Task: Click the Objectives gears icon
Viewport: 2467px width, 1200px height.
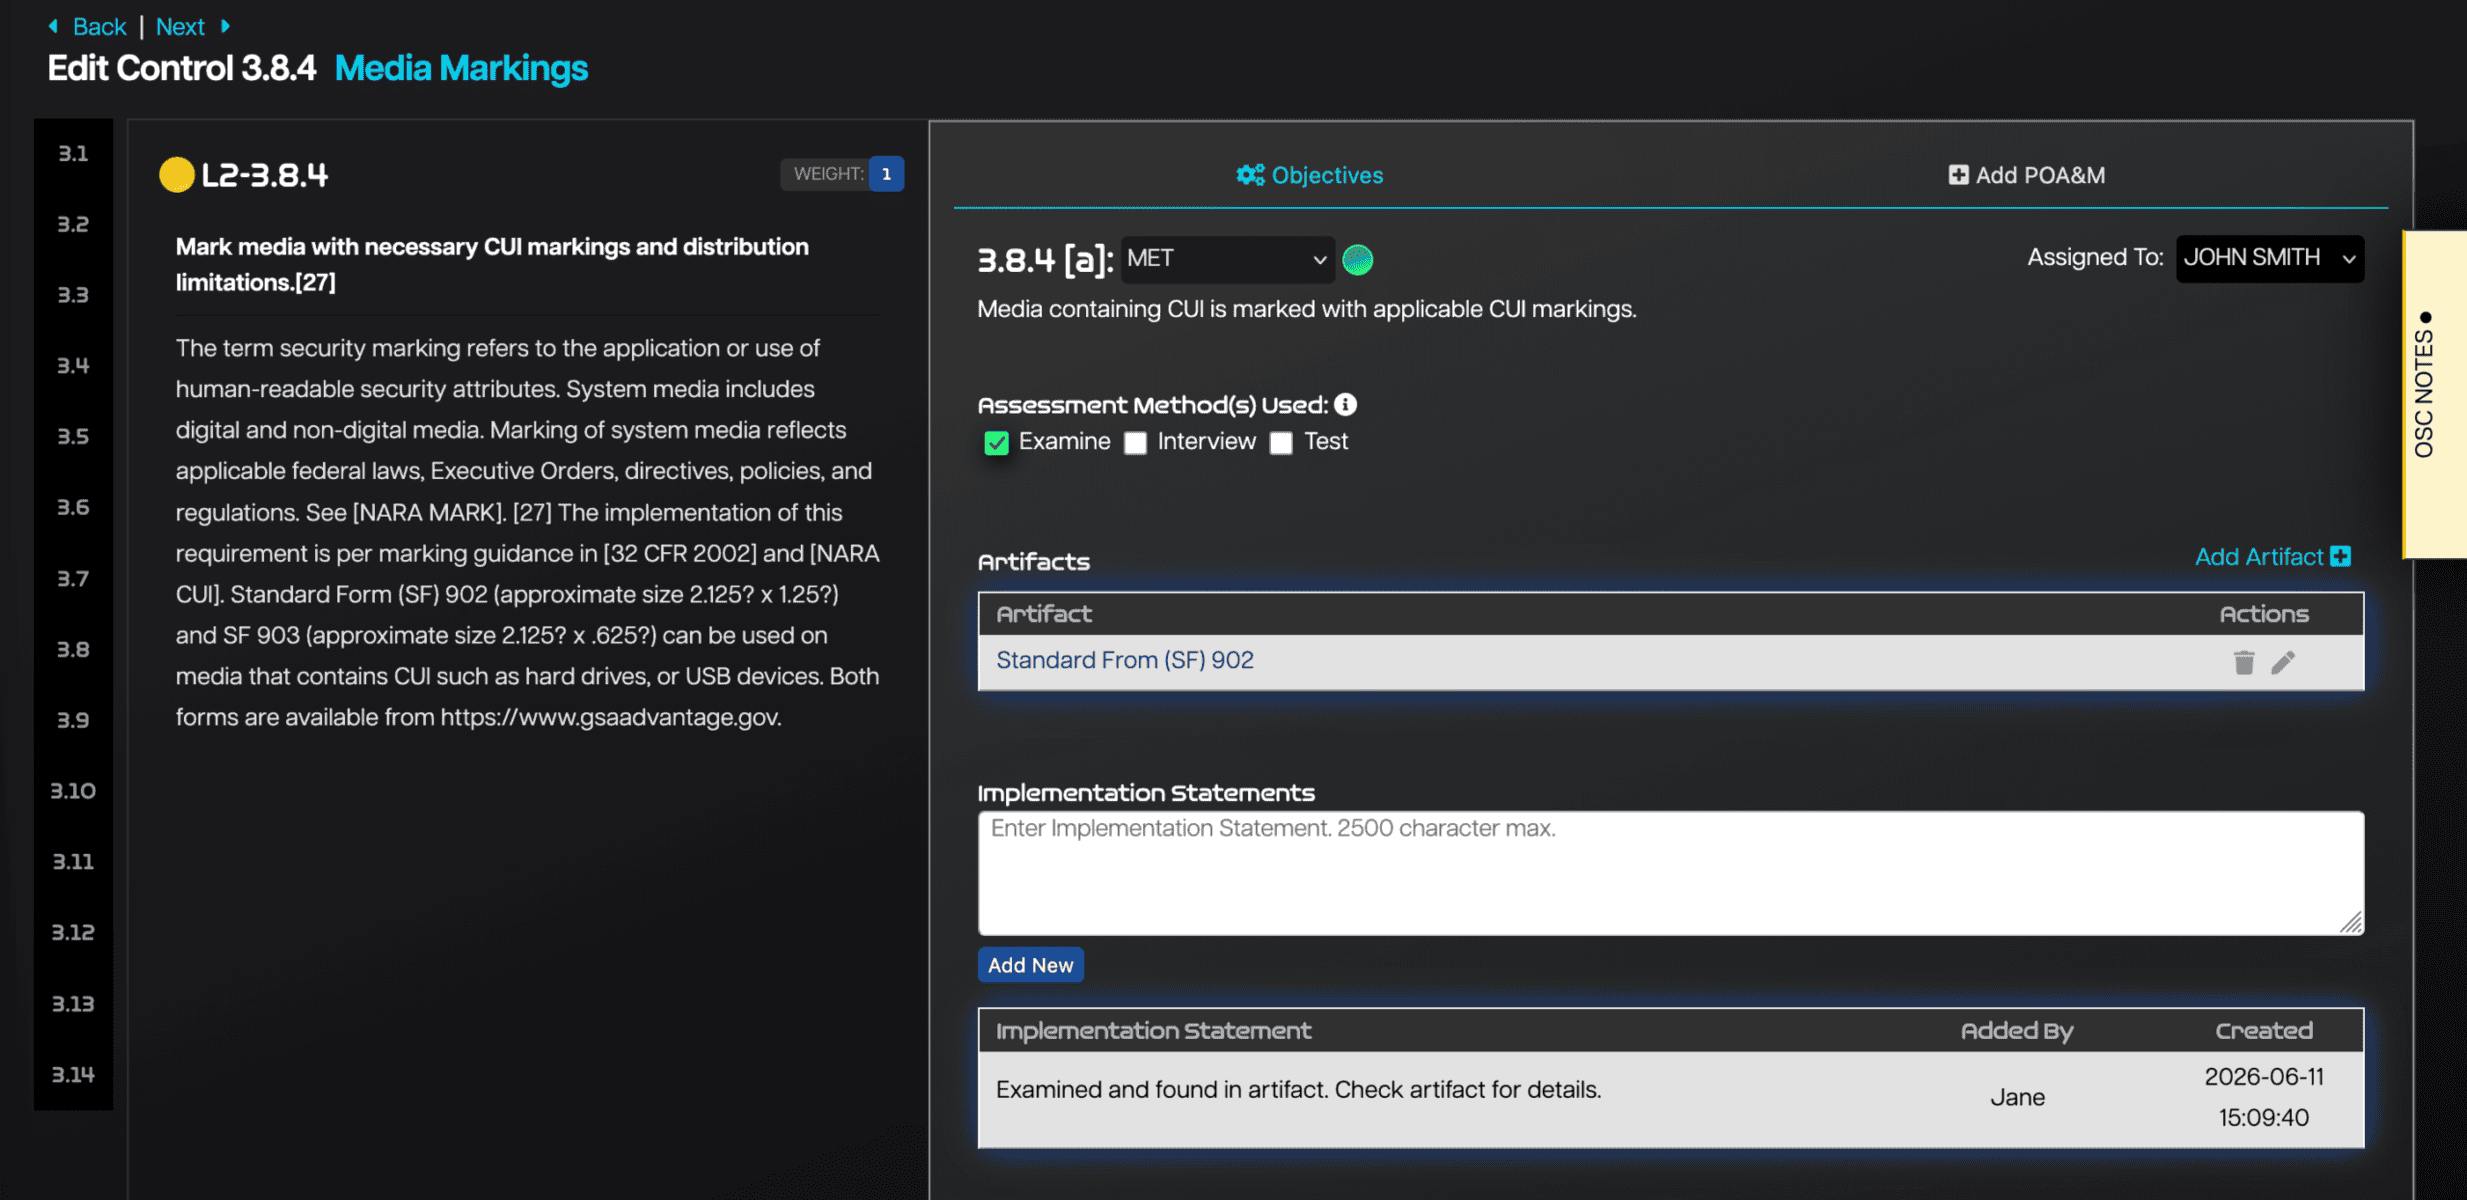Action: click(1250, 175)
